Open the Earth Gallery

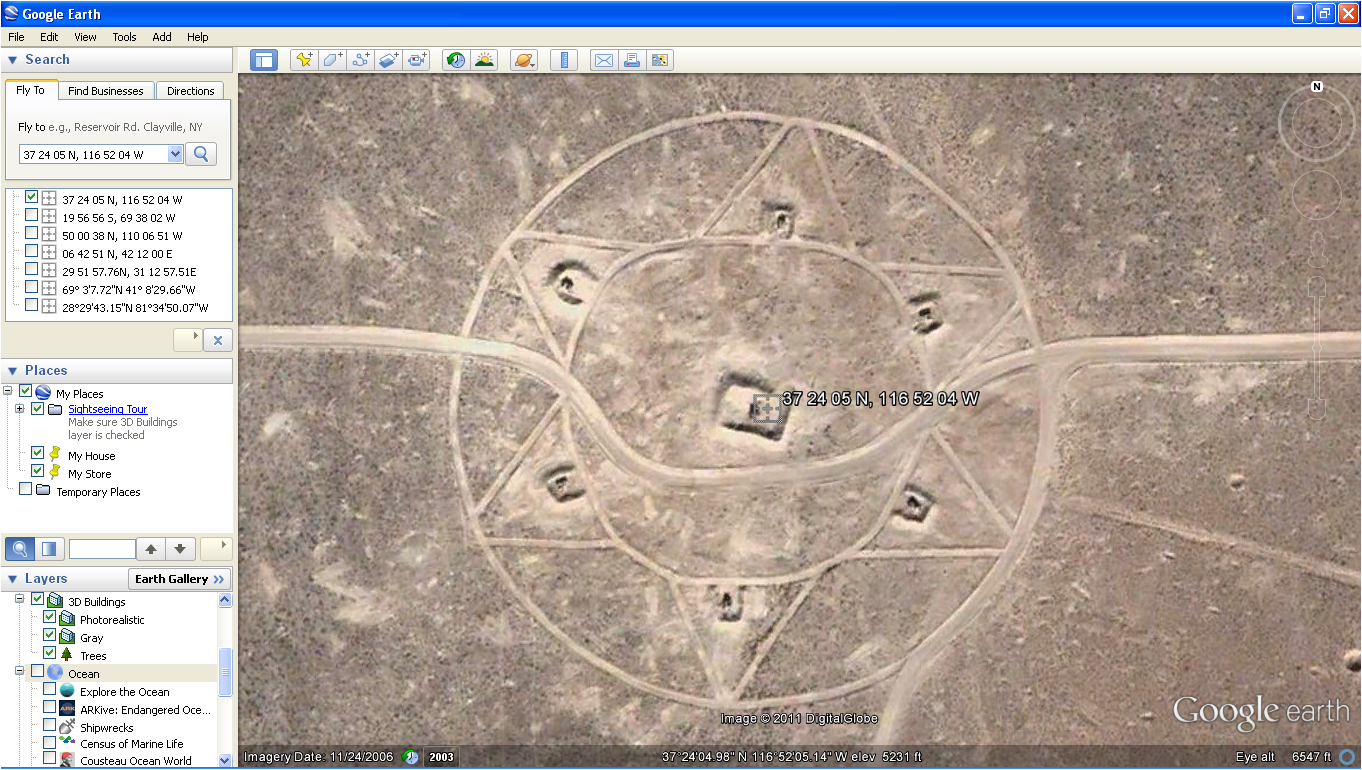pos(179,578)
